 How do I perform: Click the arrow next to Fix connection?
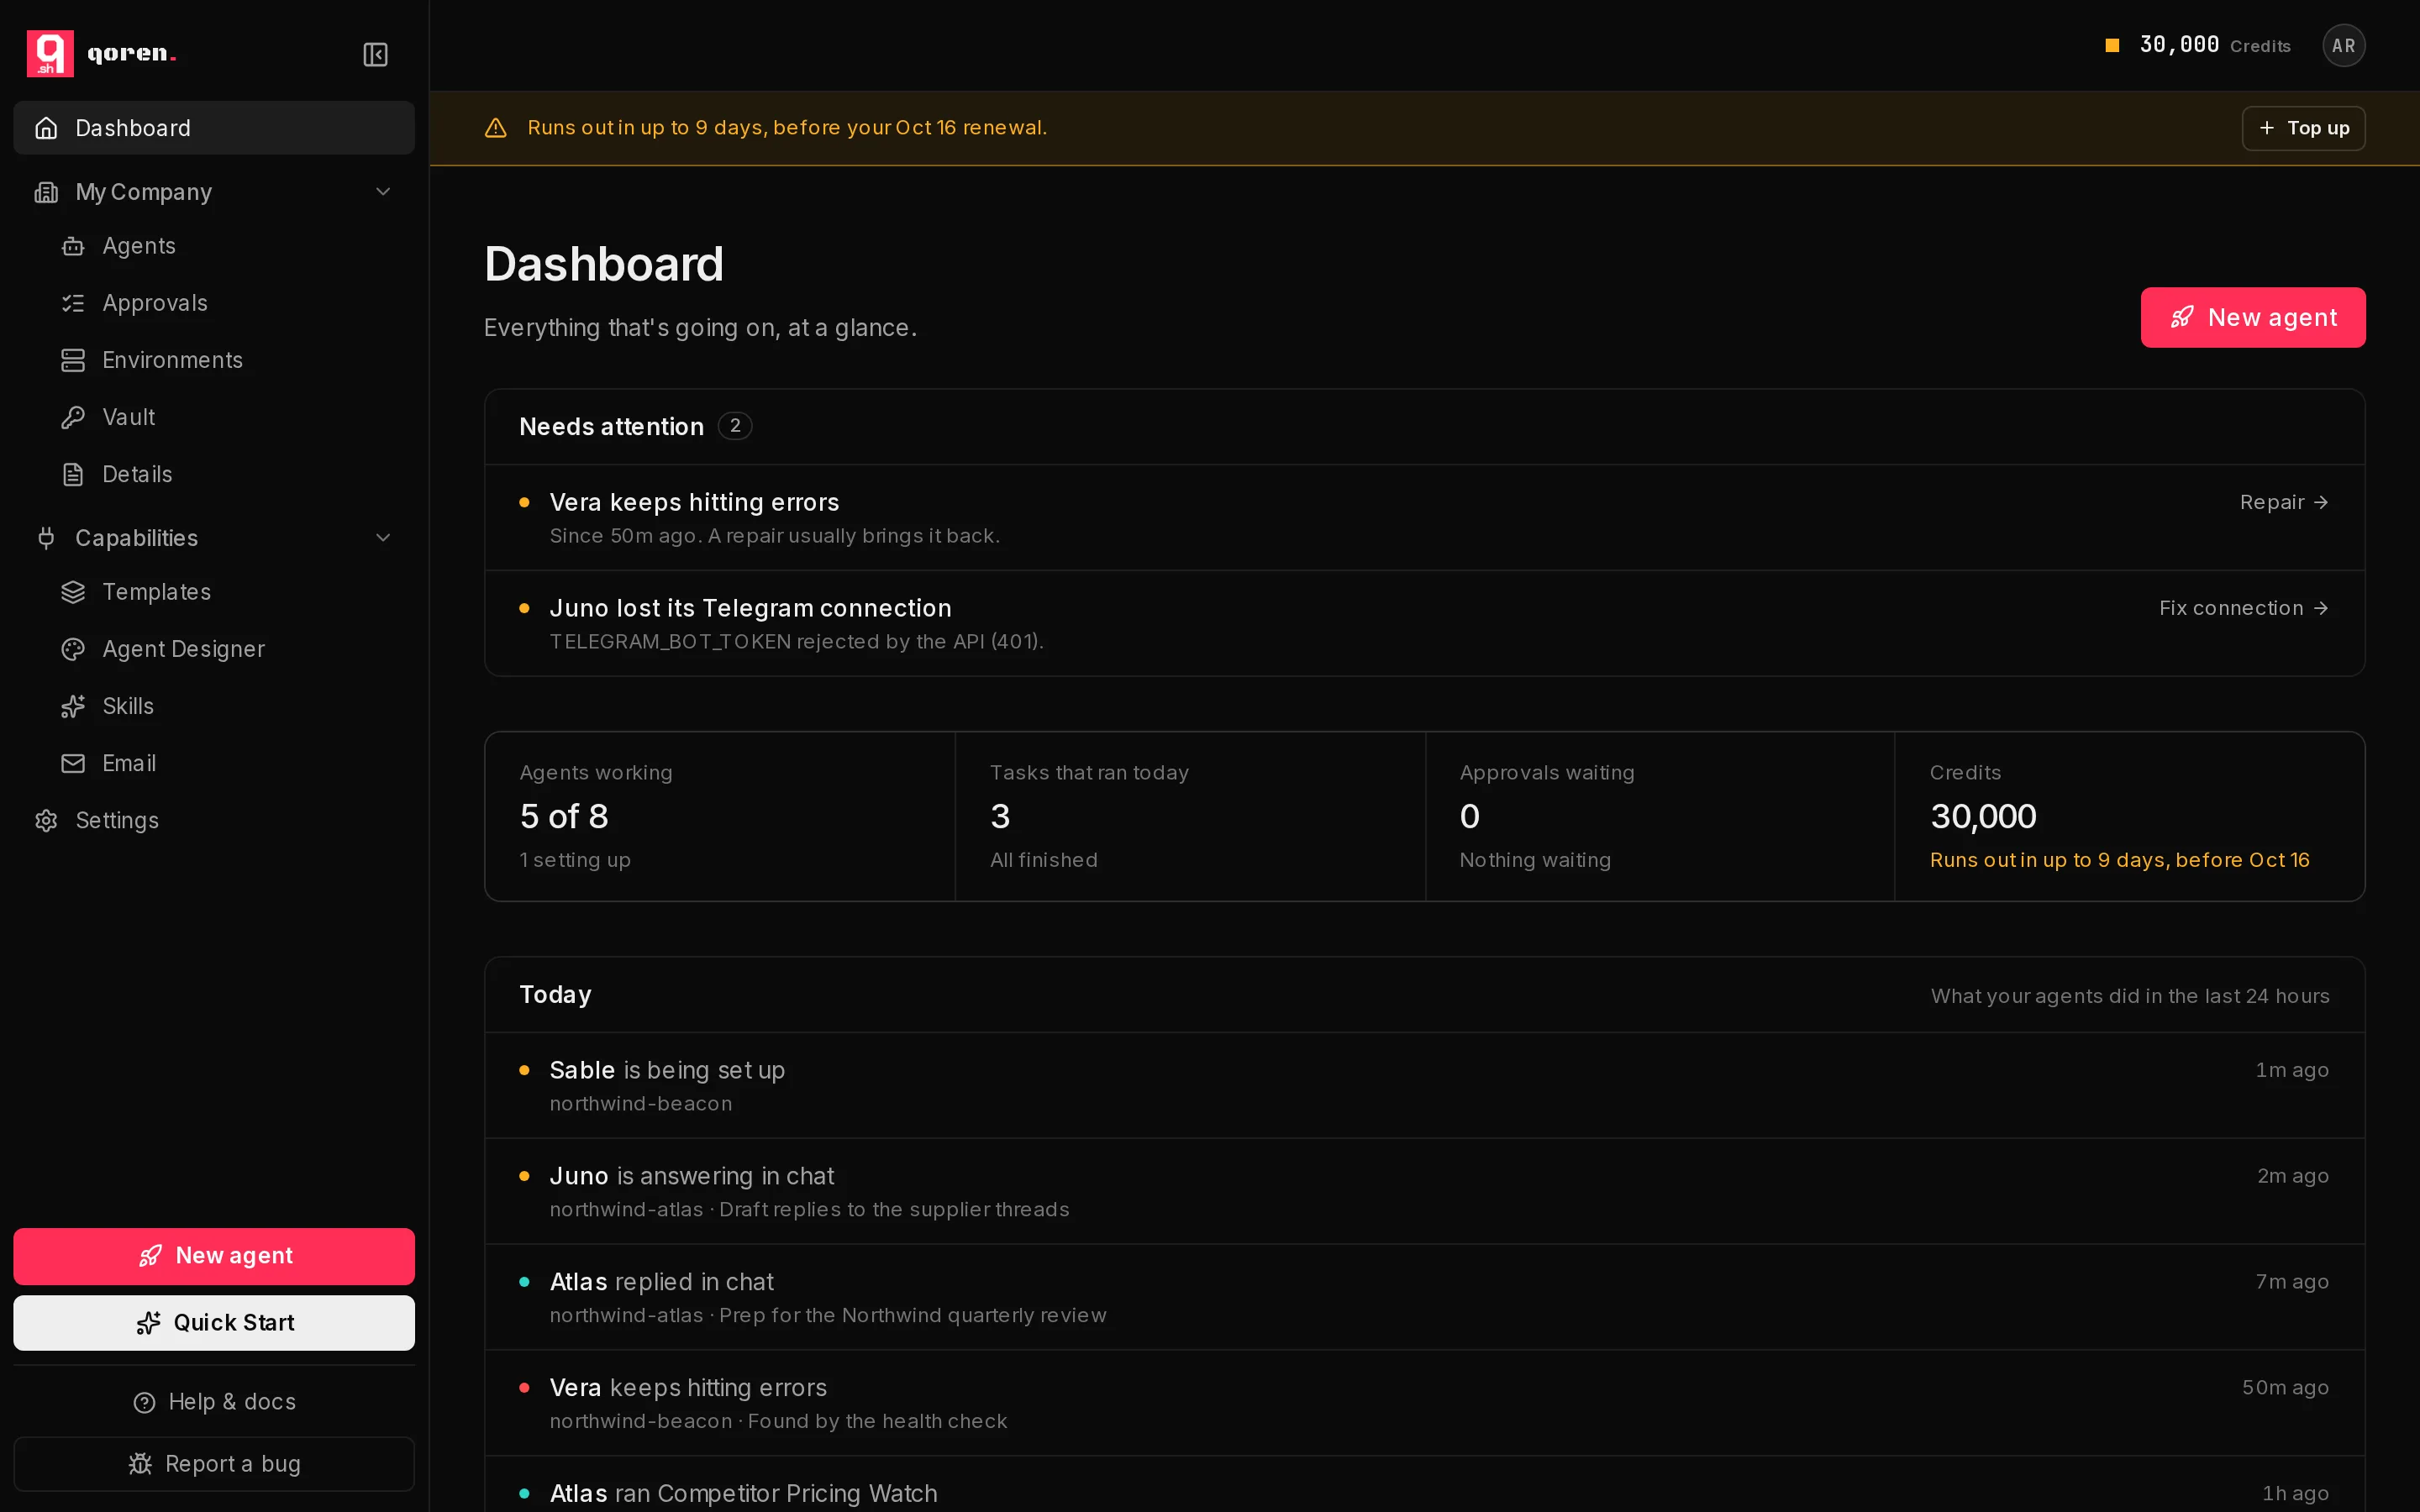click(2321, 608)
